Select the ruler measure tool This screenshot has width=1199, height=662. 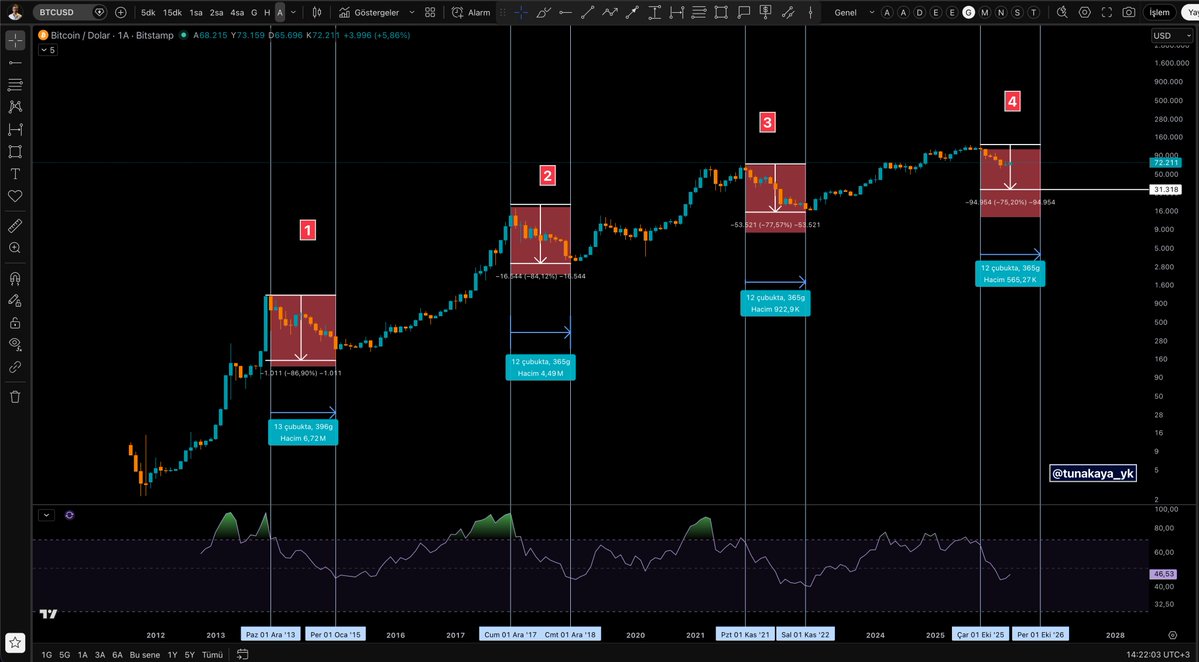(15, 226)
